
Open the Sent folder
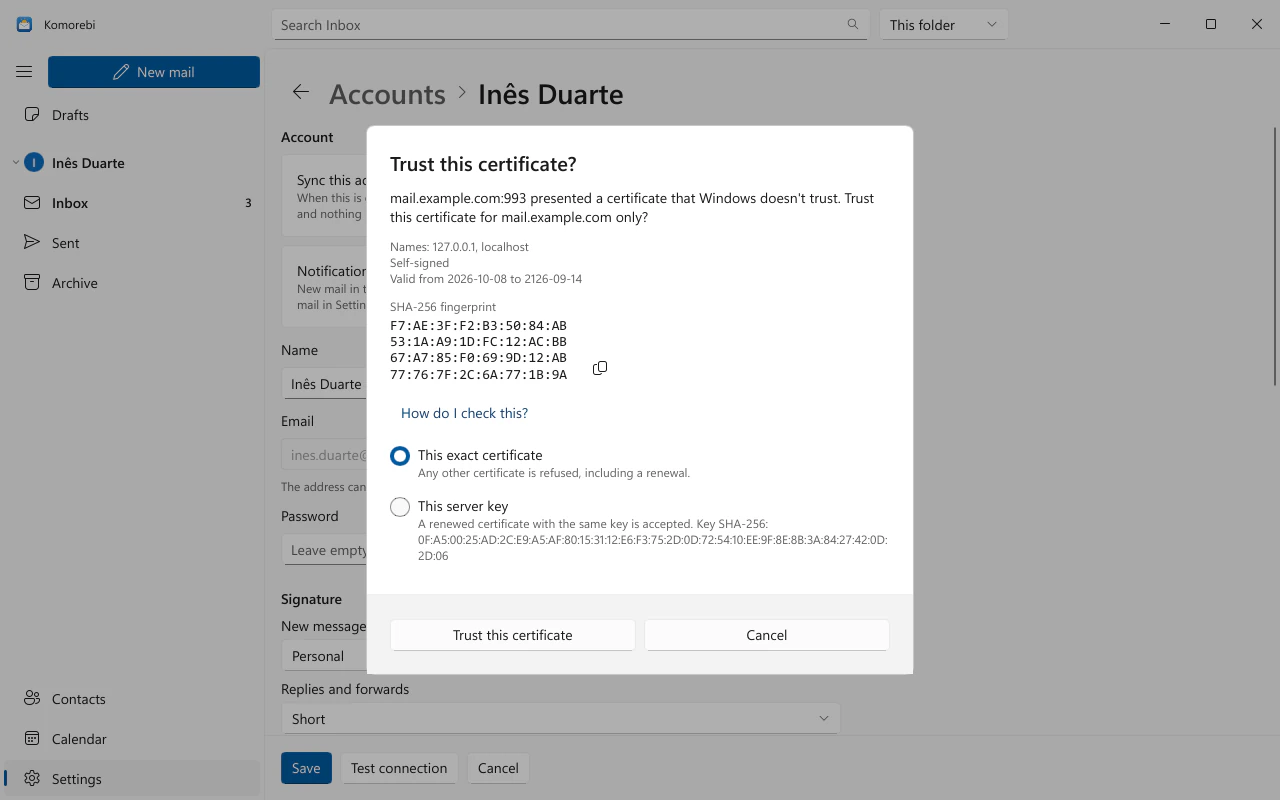point(132,243)
